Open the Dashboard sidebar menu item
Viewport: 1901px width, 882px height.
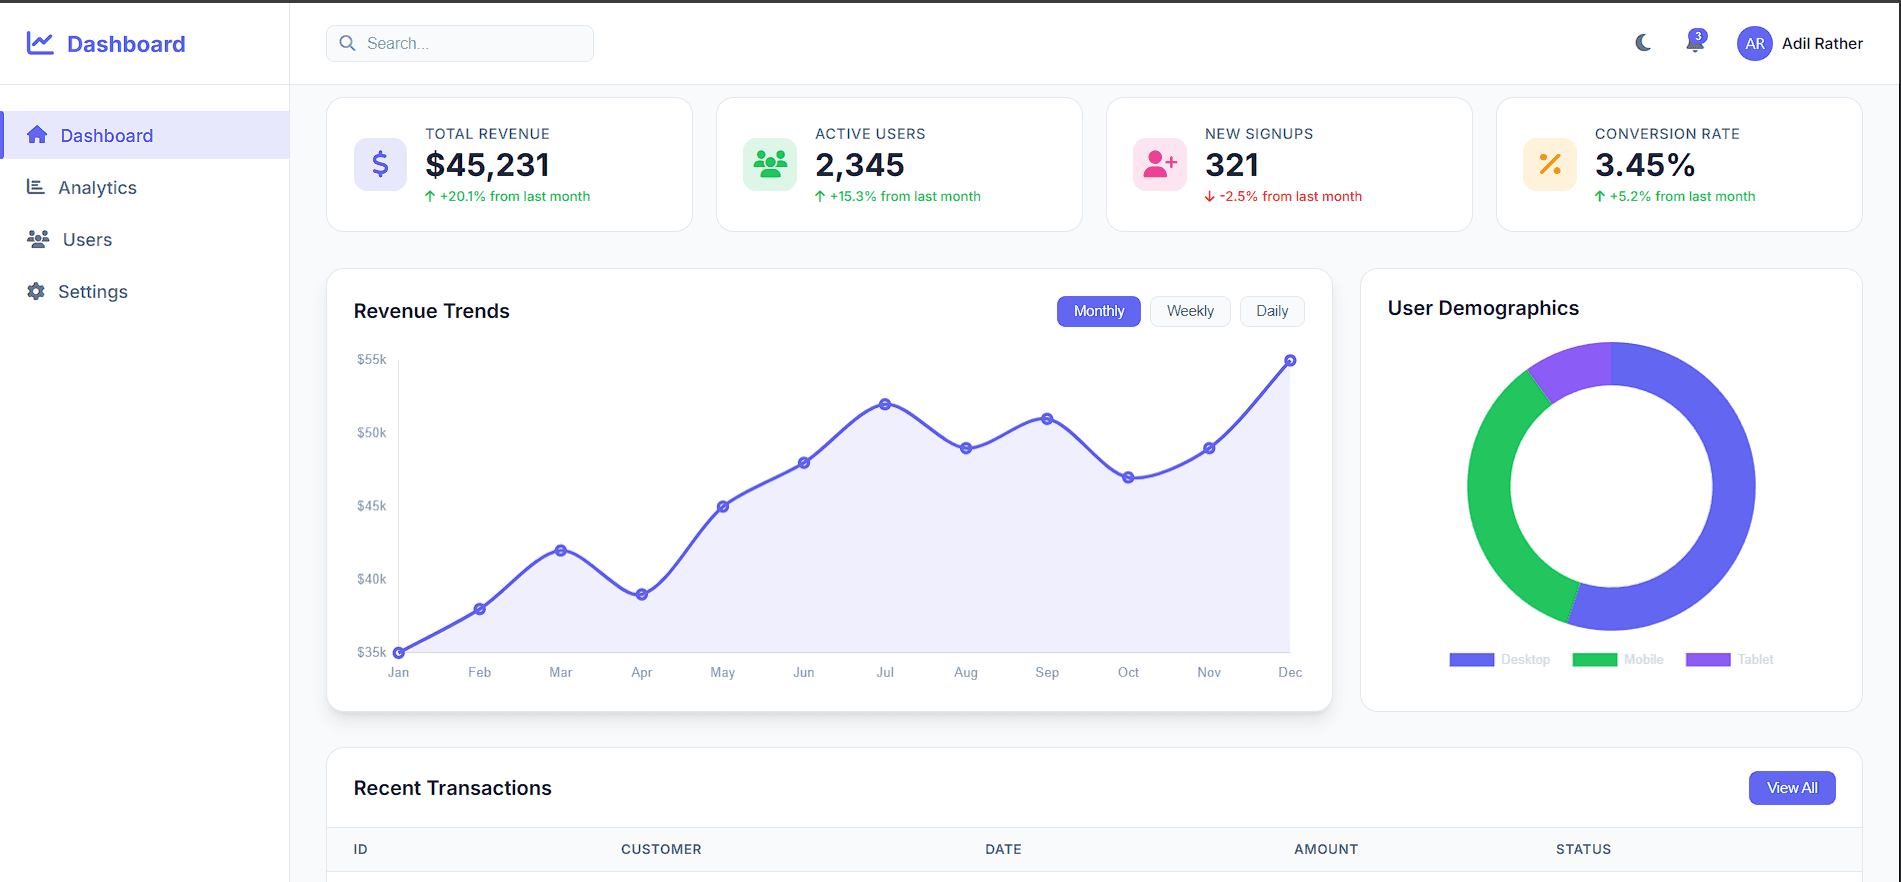click(145, 135)
